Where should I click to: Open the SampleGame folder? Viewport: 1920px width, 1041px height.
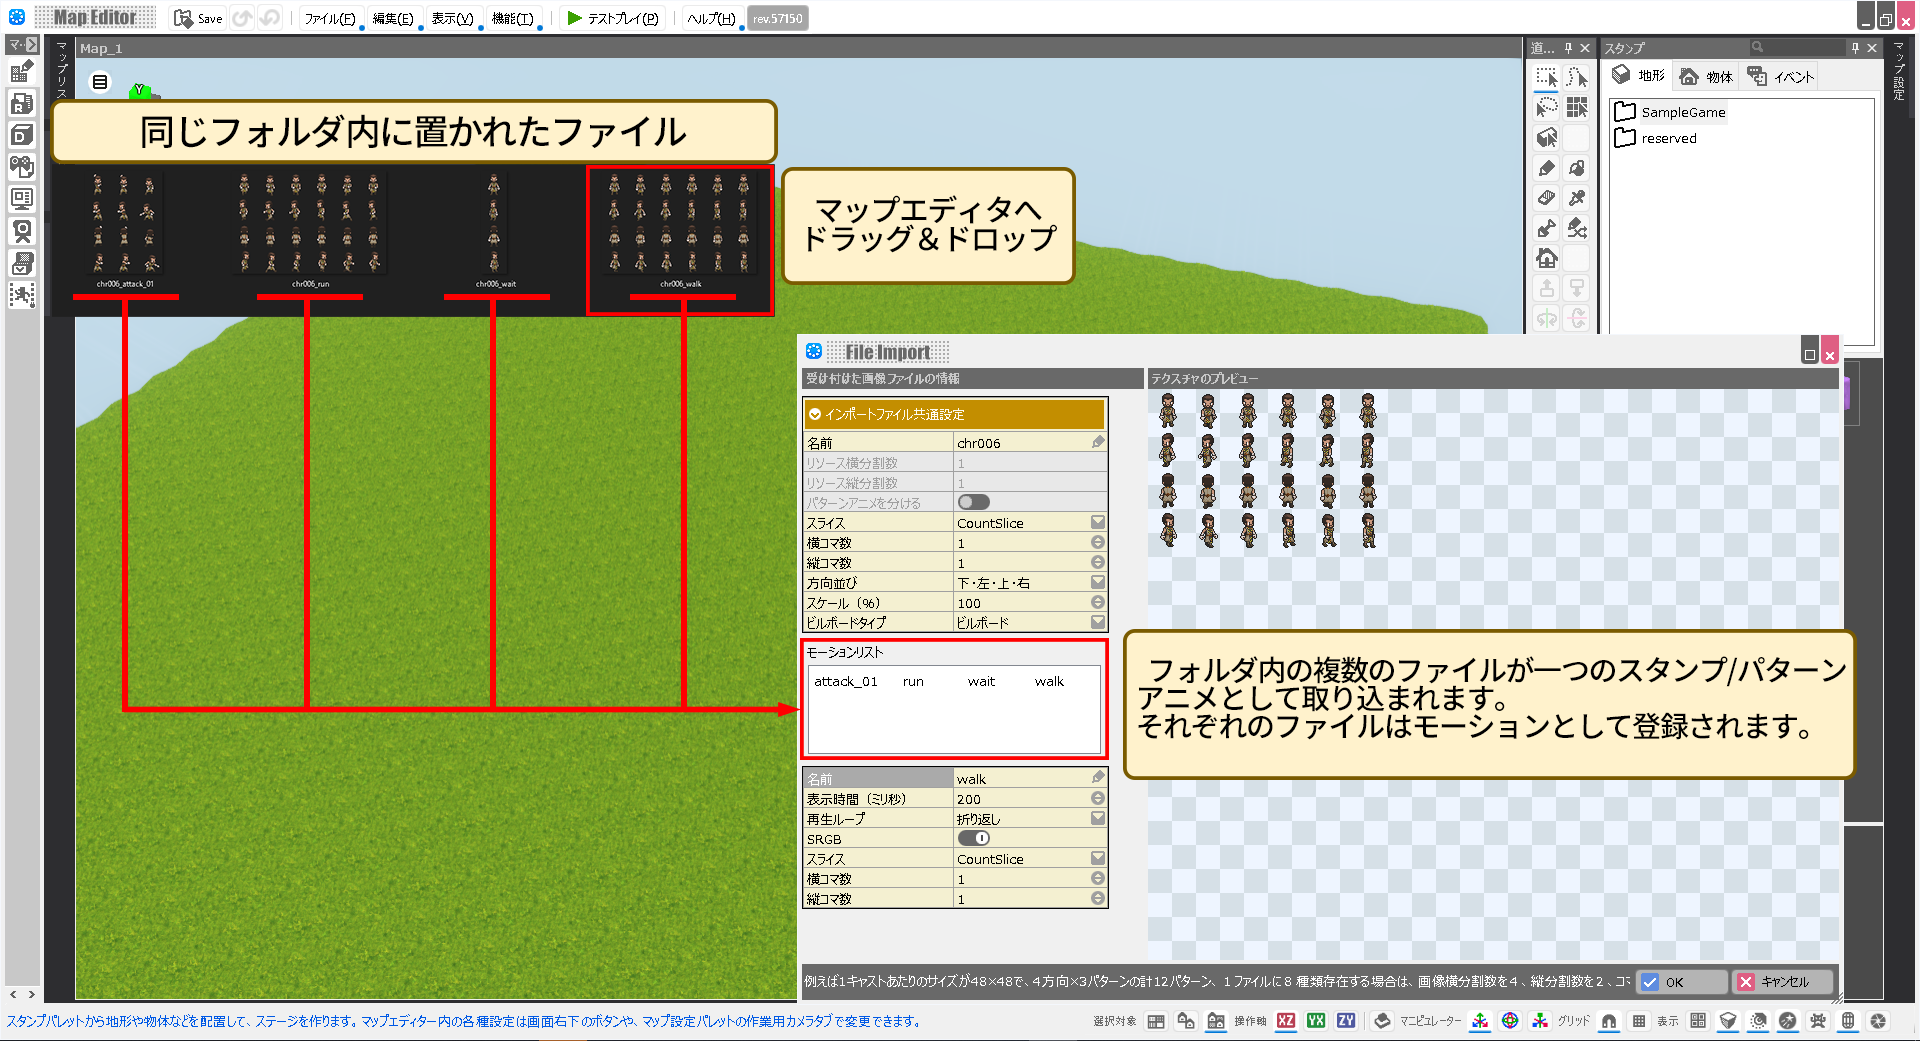(1682, 112)
